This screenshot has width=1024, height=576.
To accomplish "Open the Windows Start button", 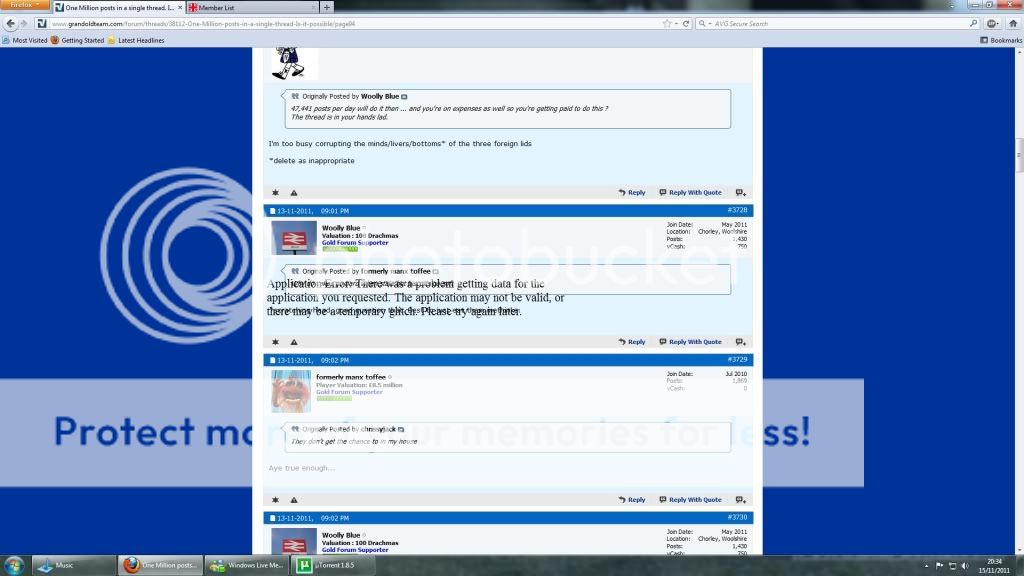I will coord(14,566).
